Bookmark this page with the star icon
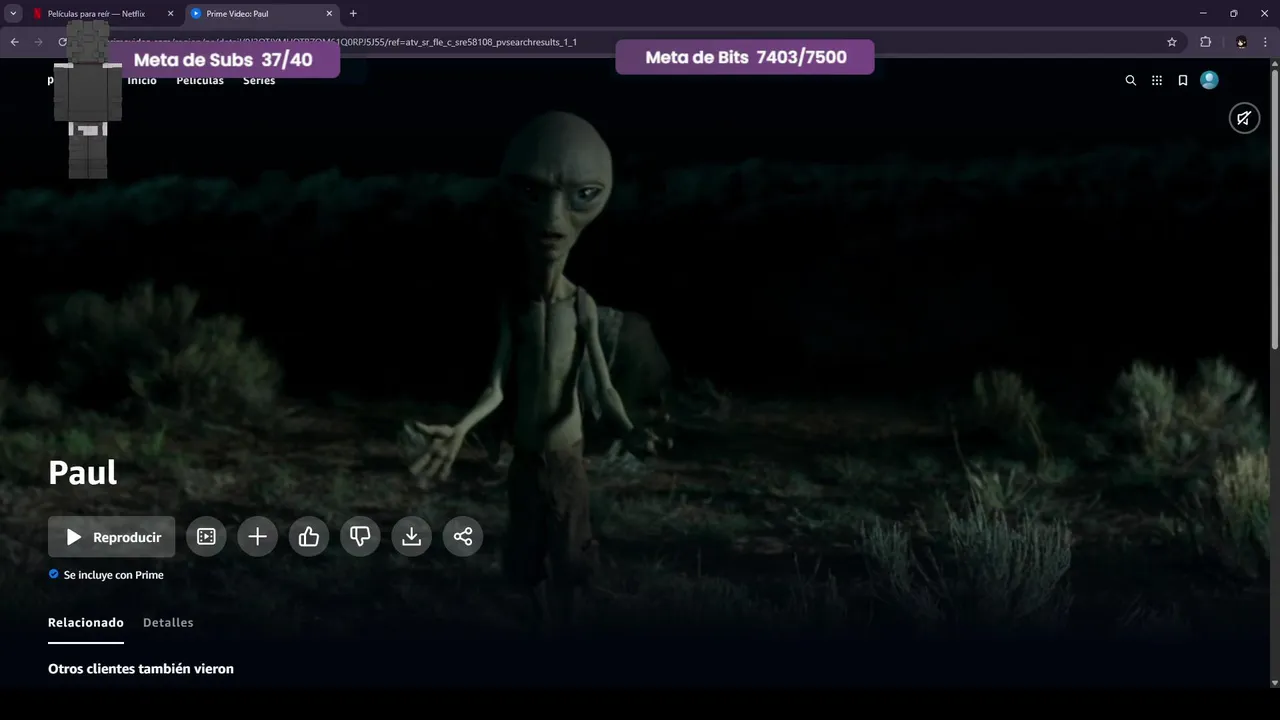 point(1172,42)
